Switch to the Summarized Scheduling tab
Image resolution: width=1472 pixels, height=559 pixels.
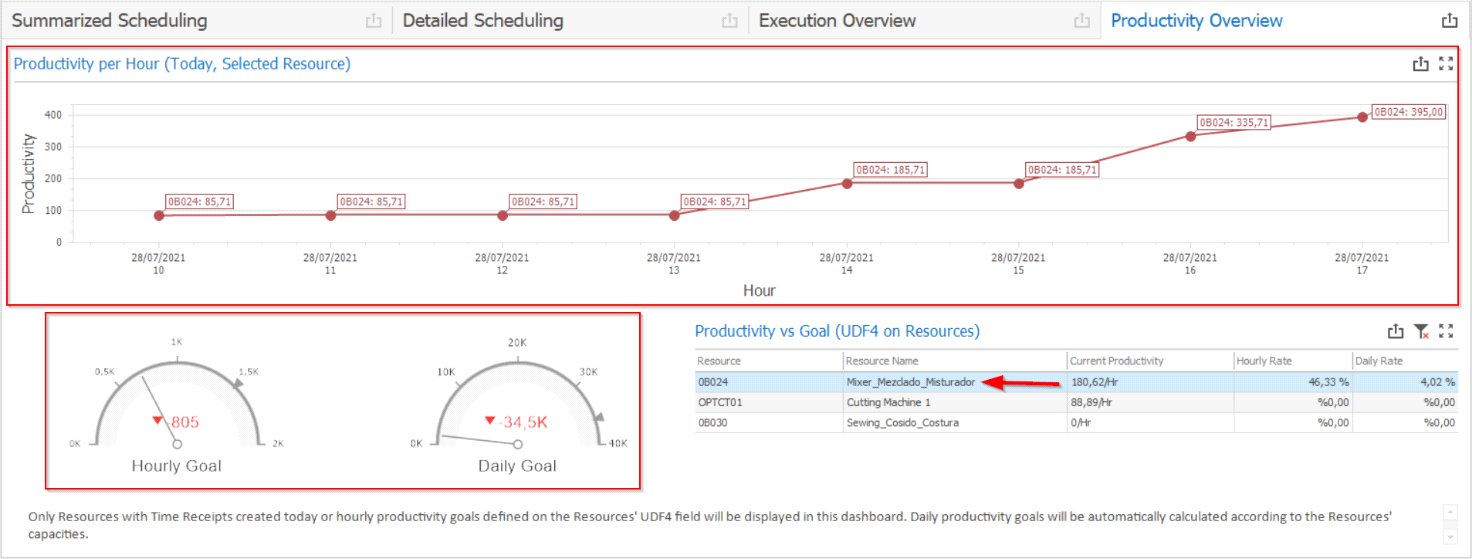coord(110,21)
